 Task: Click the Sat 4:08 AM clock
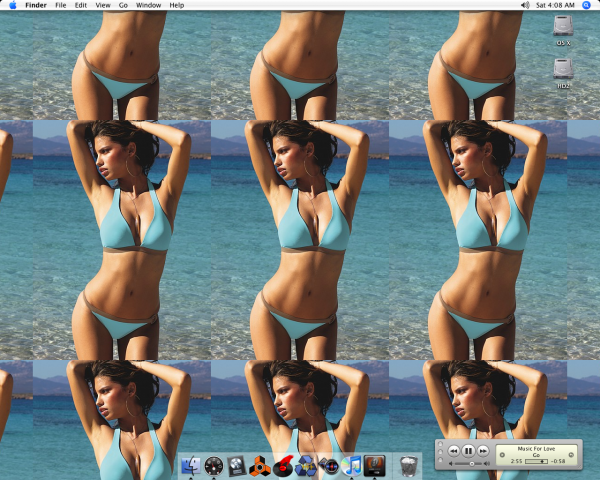[555, 5]
